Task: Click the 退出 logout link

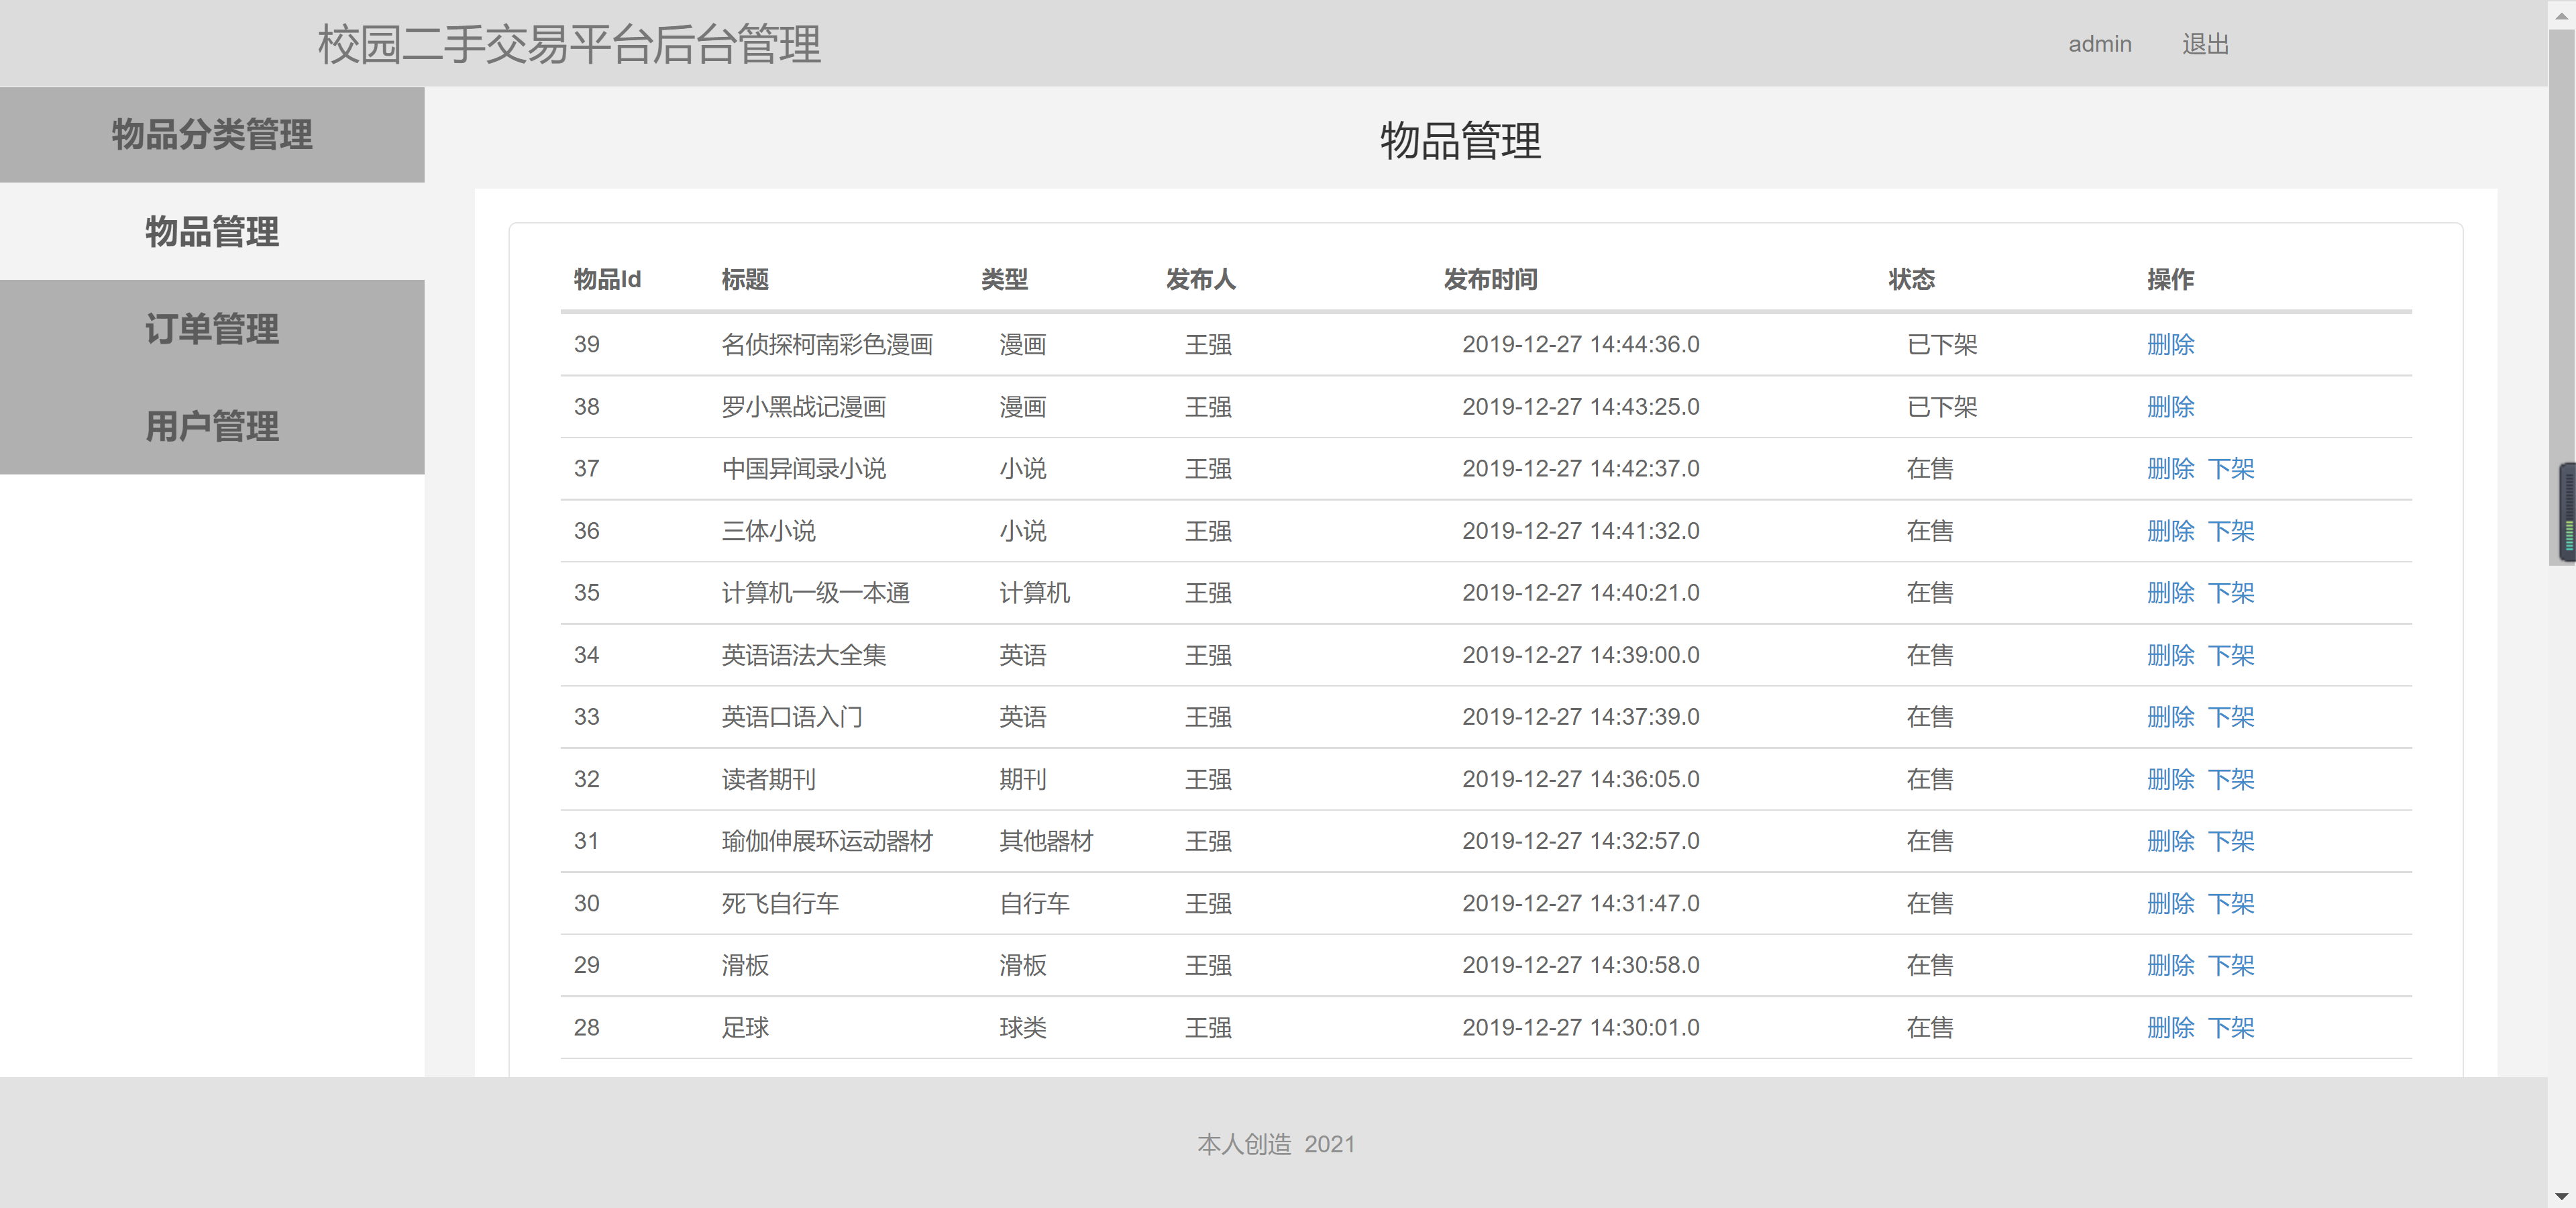Action: coord(2204,44)
